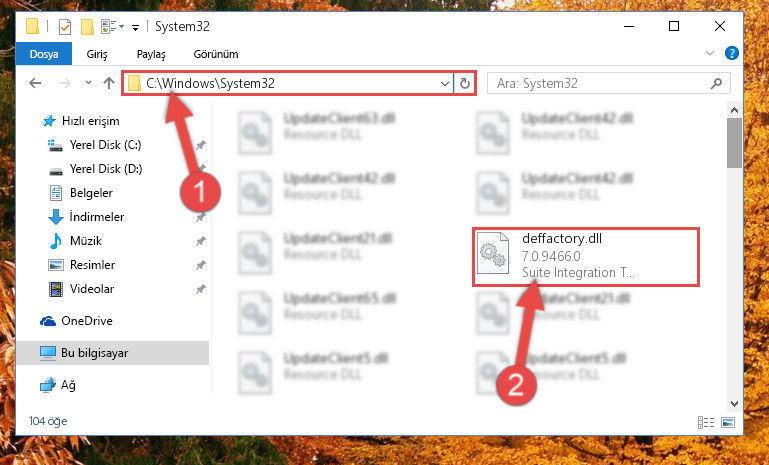Switch to details view layout icon

[706, 422]
